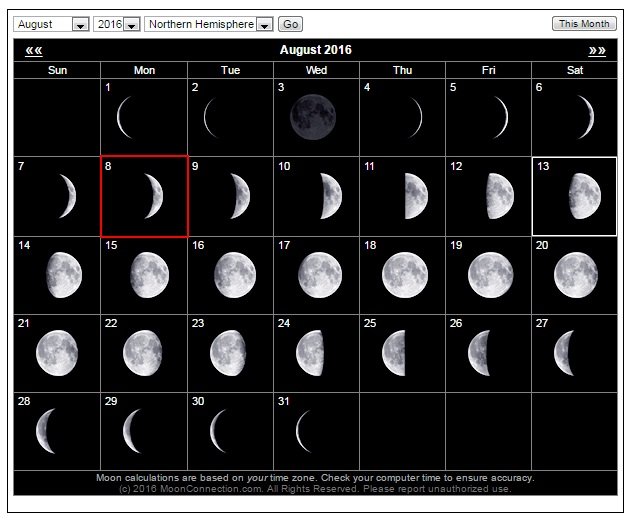This screenshot has width=635, height=521.
Task: Select the last quarter moon on August 25
Action: coord(394,353)
